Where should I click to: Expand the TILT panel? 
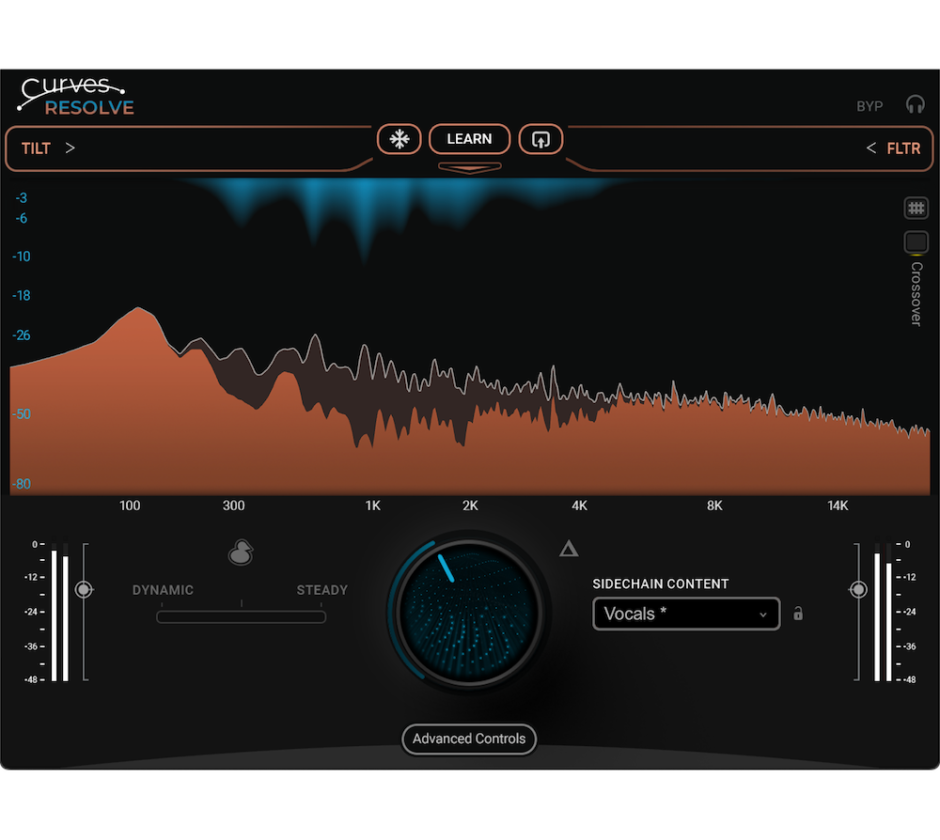click(48, 148)
